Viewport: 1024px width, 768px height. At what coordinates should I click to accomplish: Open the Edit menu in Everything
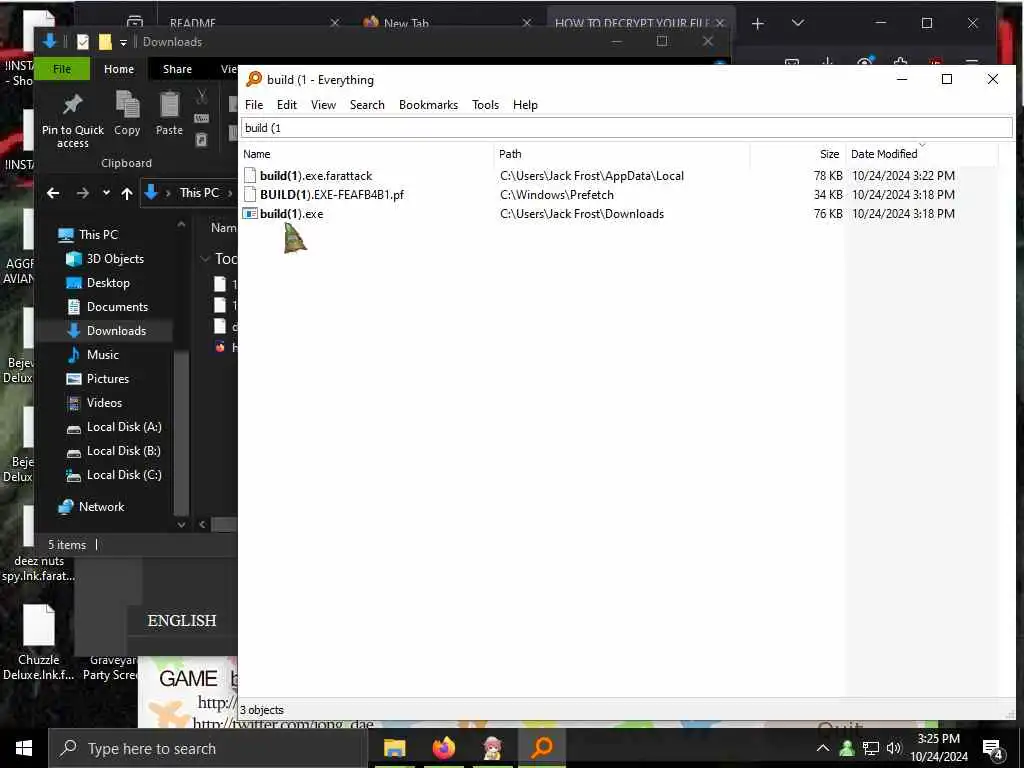click(x=287, y=104)
